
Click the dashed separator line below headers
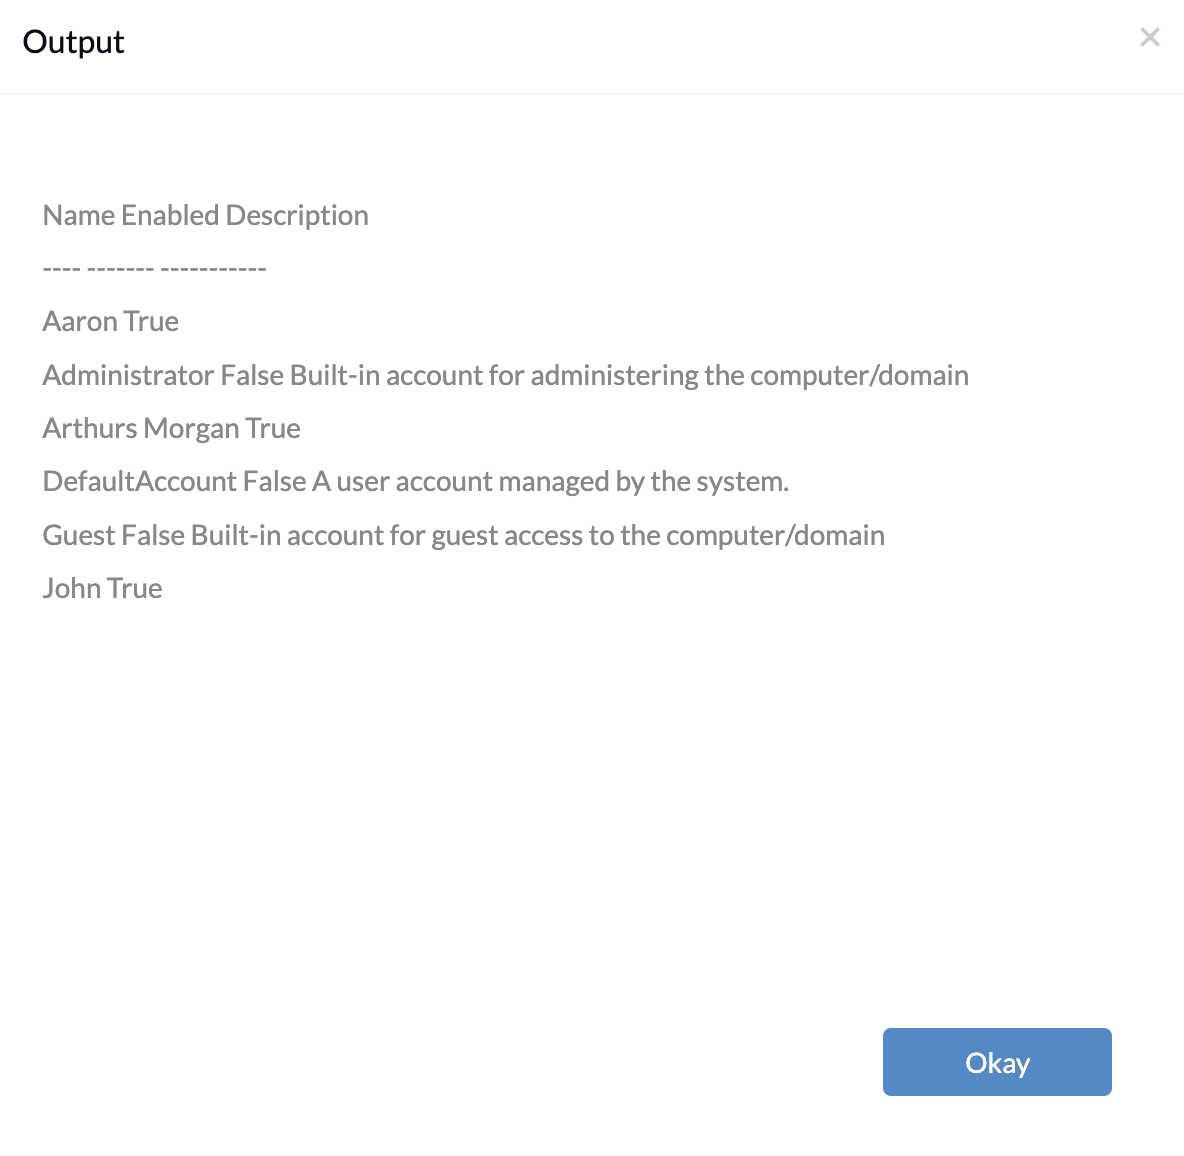coord(154,268)
